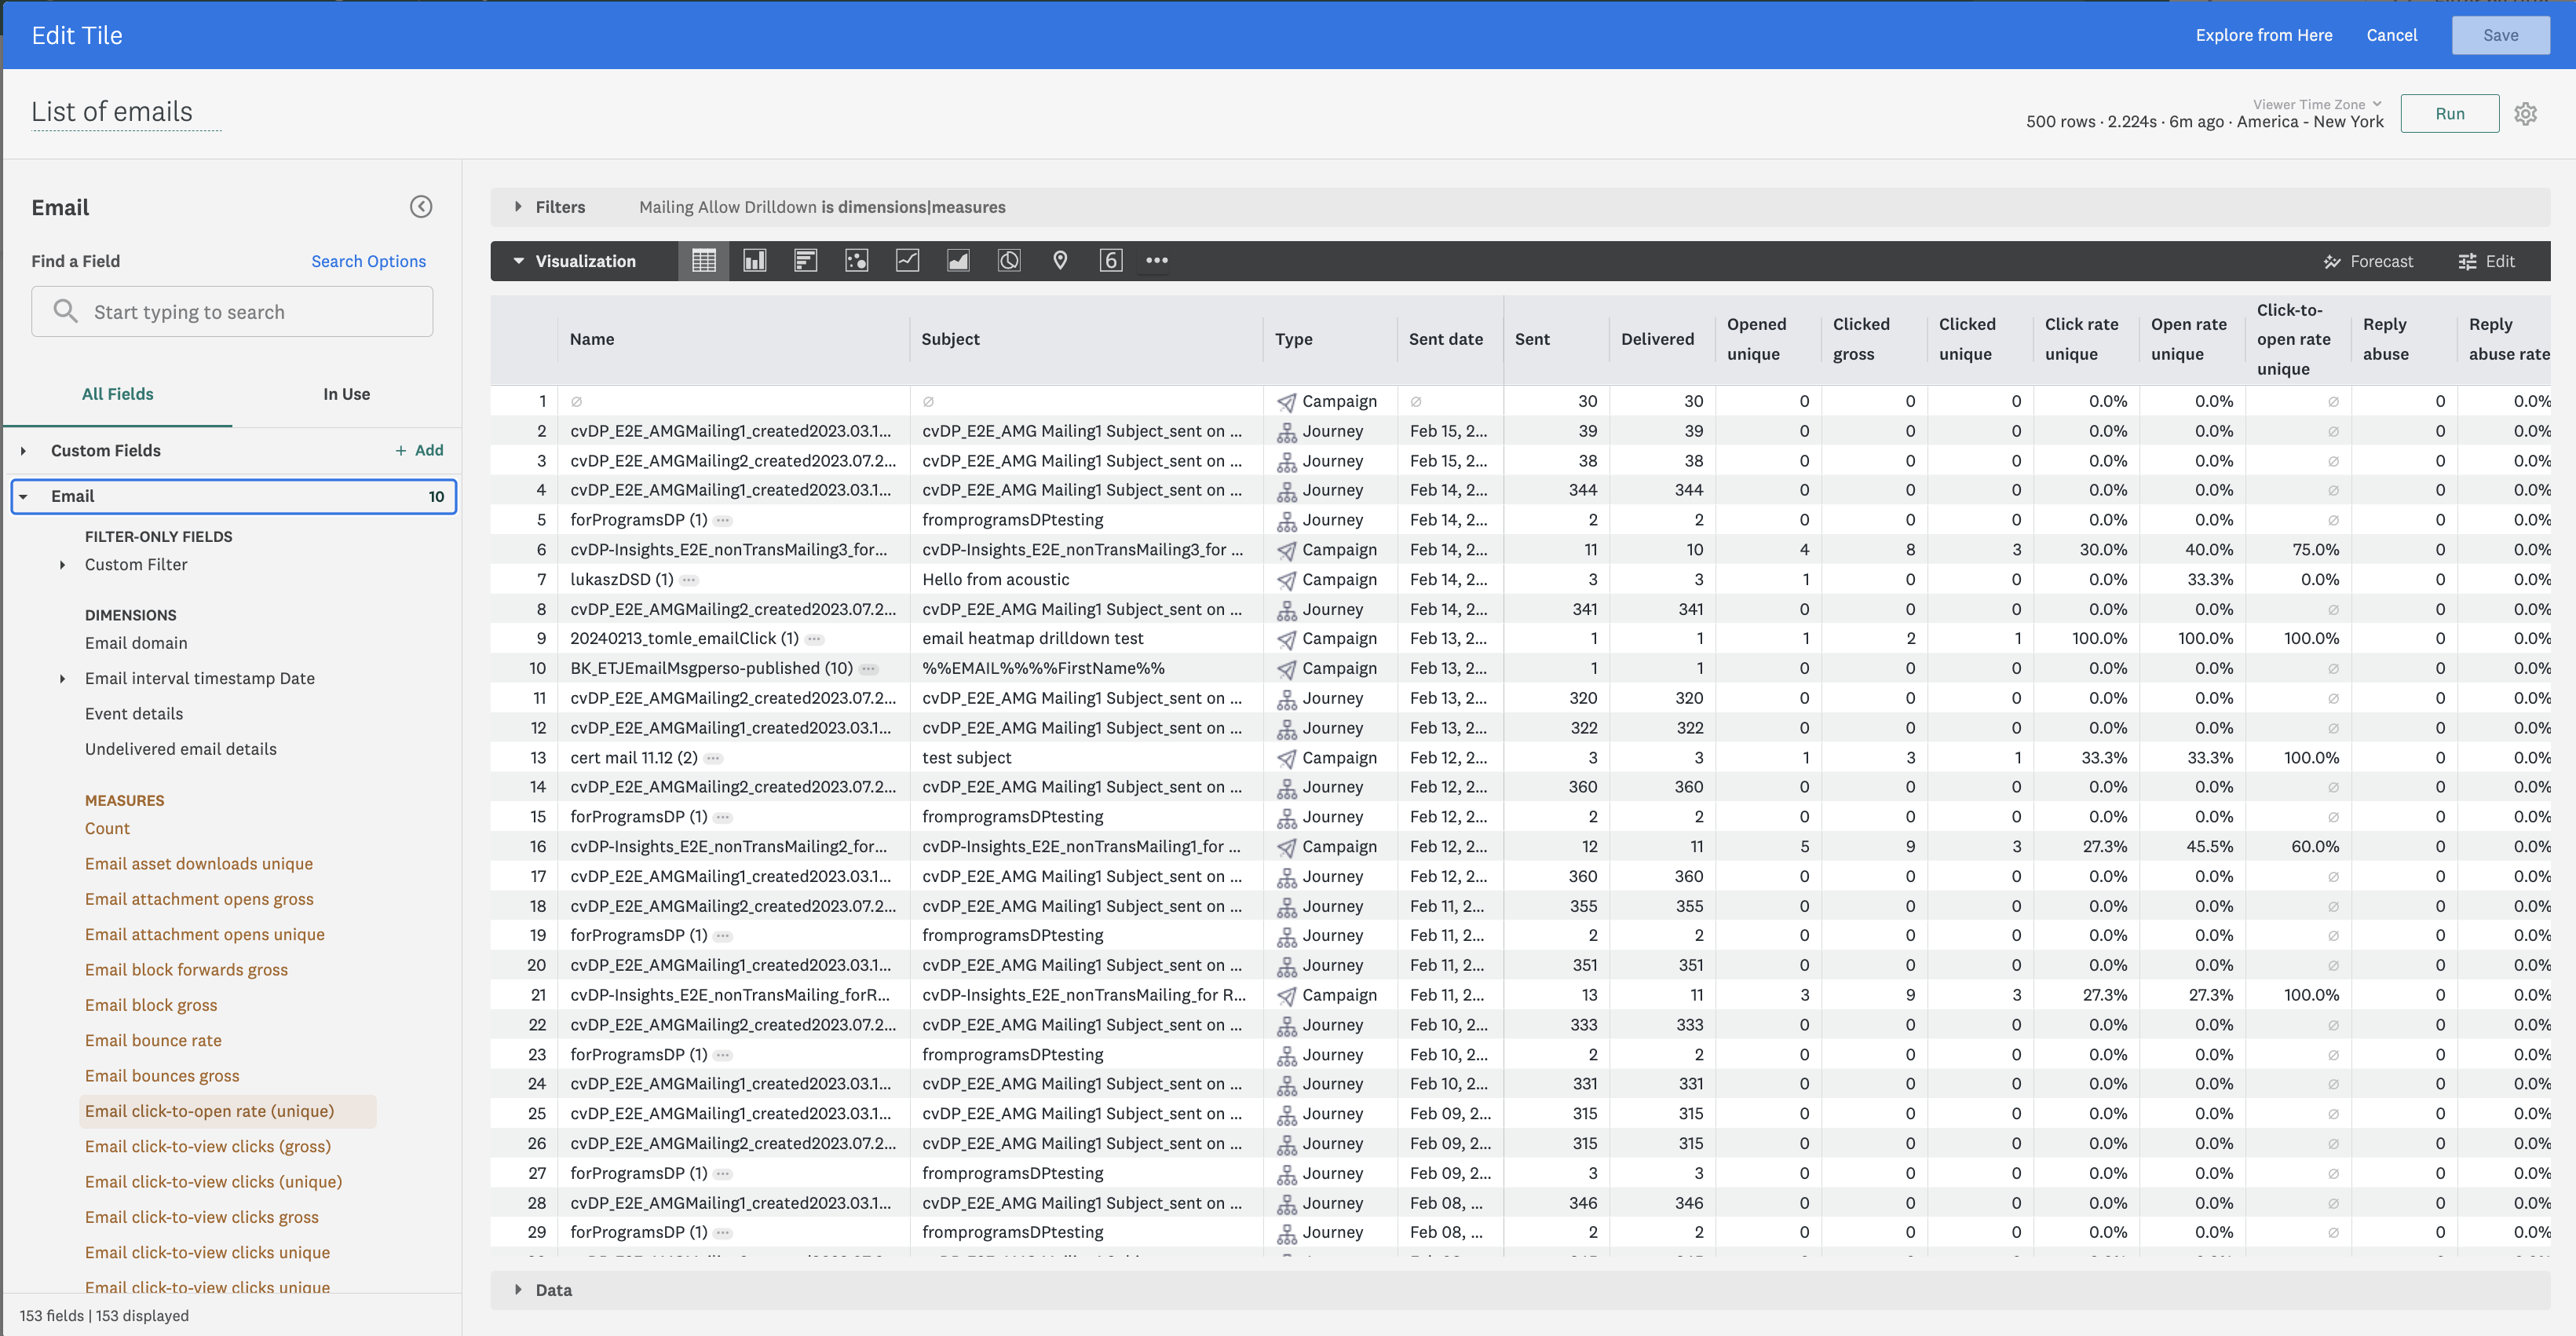Open Search Options
This screenshot has width=2576, height=1336.
click(x=368, y=261)
